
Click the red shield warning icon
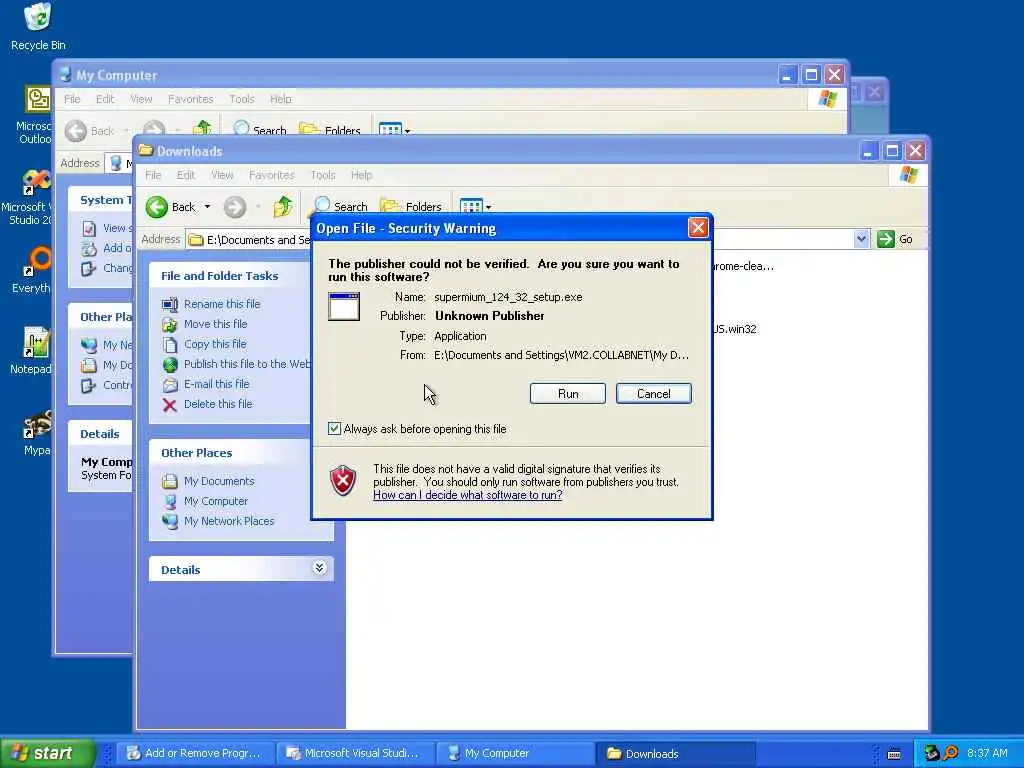click(343, 481)
